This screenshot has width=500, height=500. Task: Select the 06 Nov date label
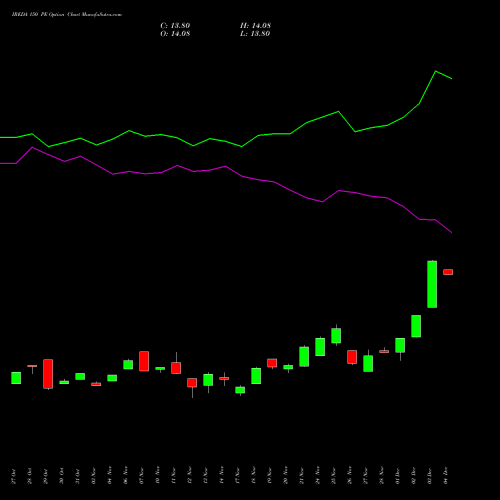coord(125,476)
